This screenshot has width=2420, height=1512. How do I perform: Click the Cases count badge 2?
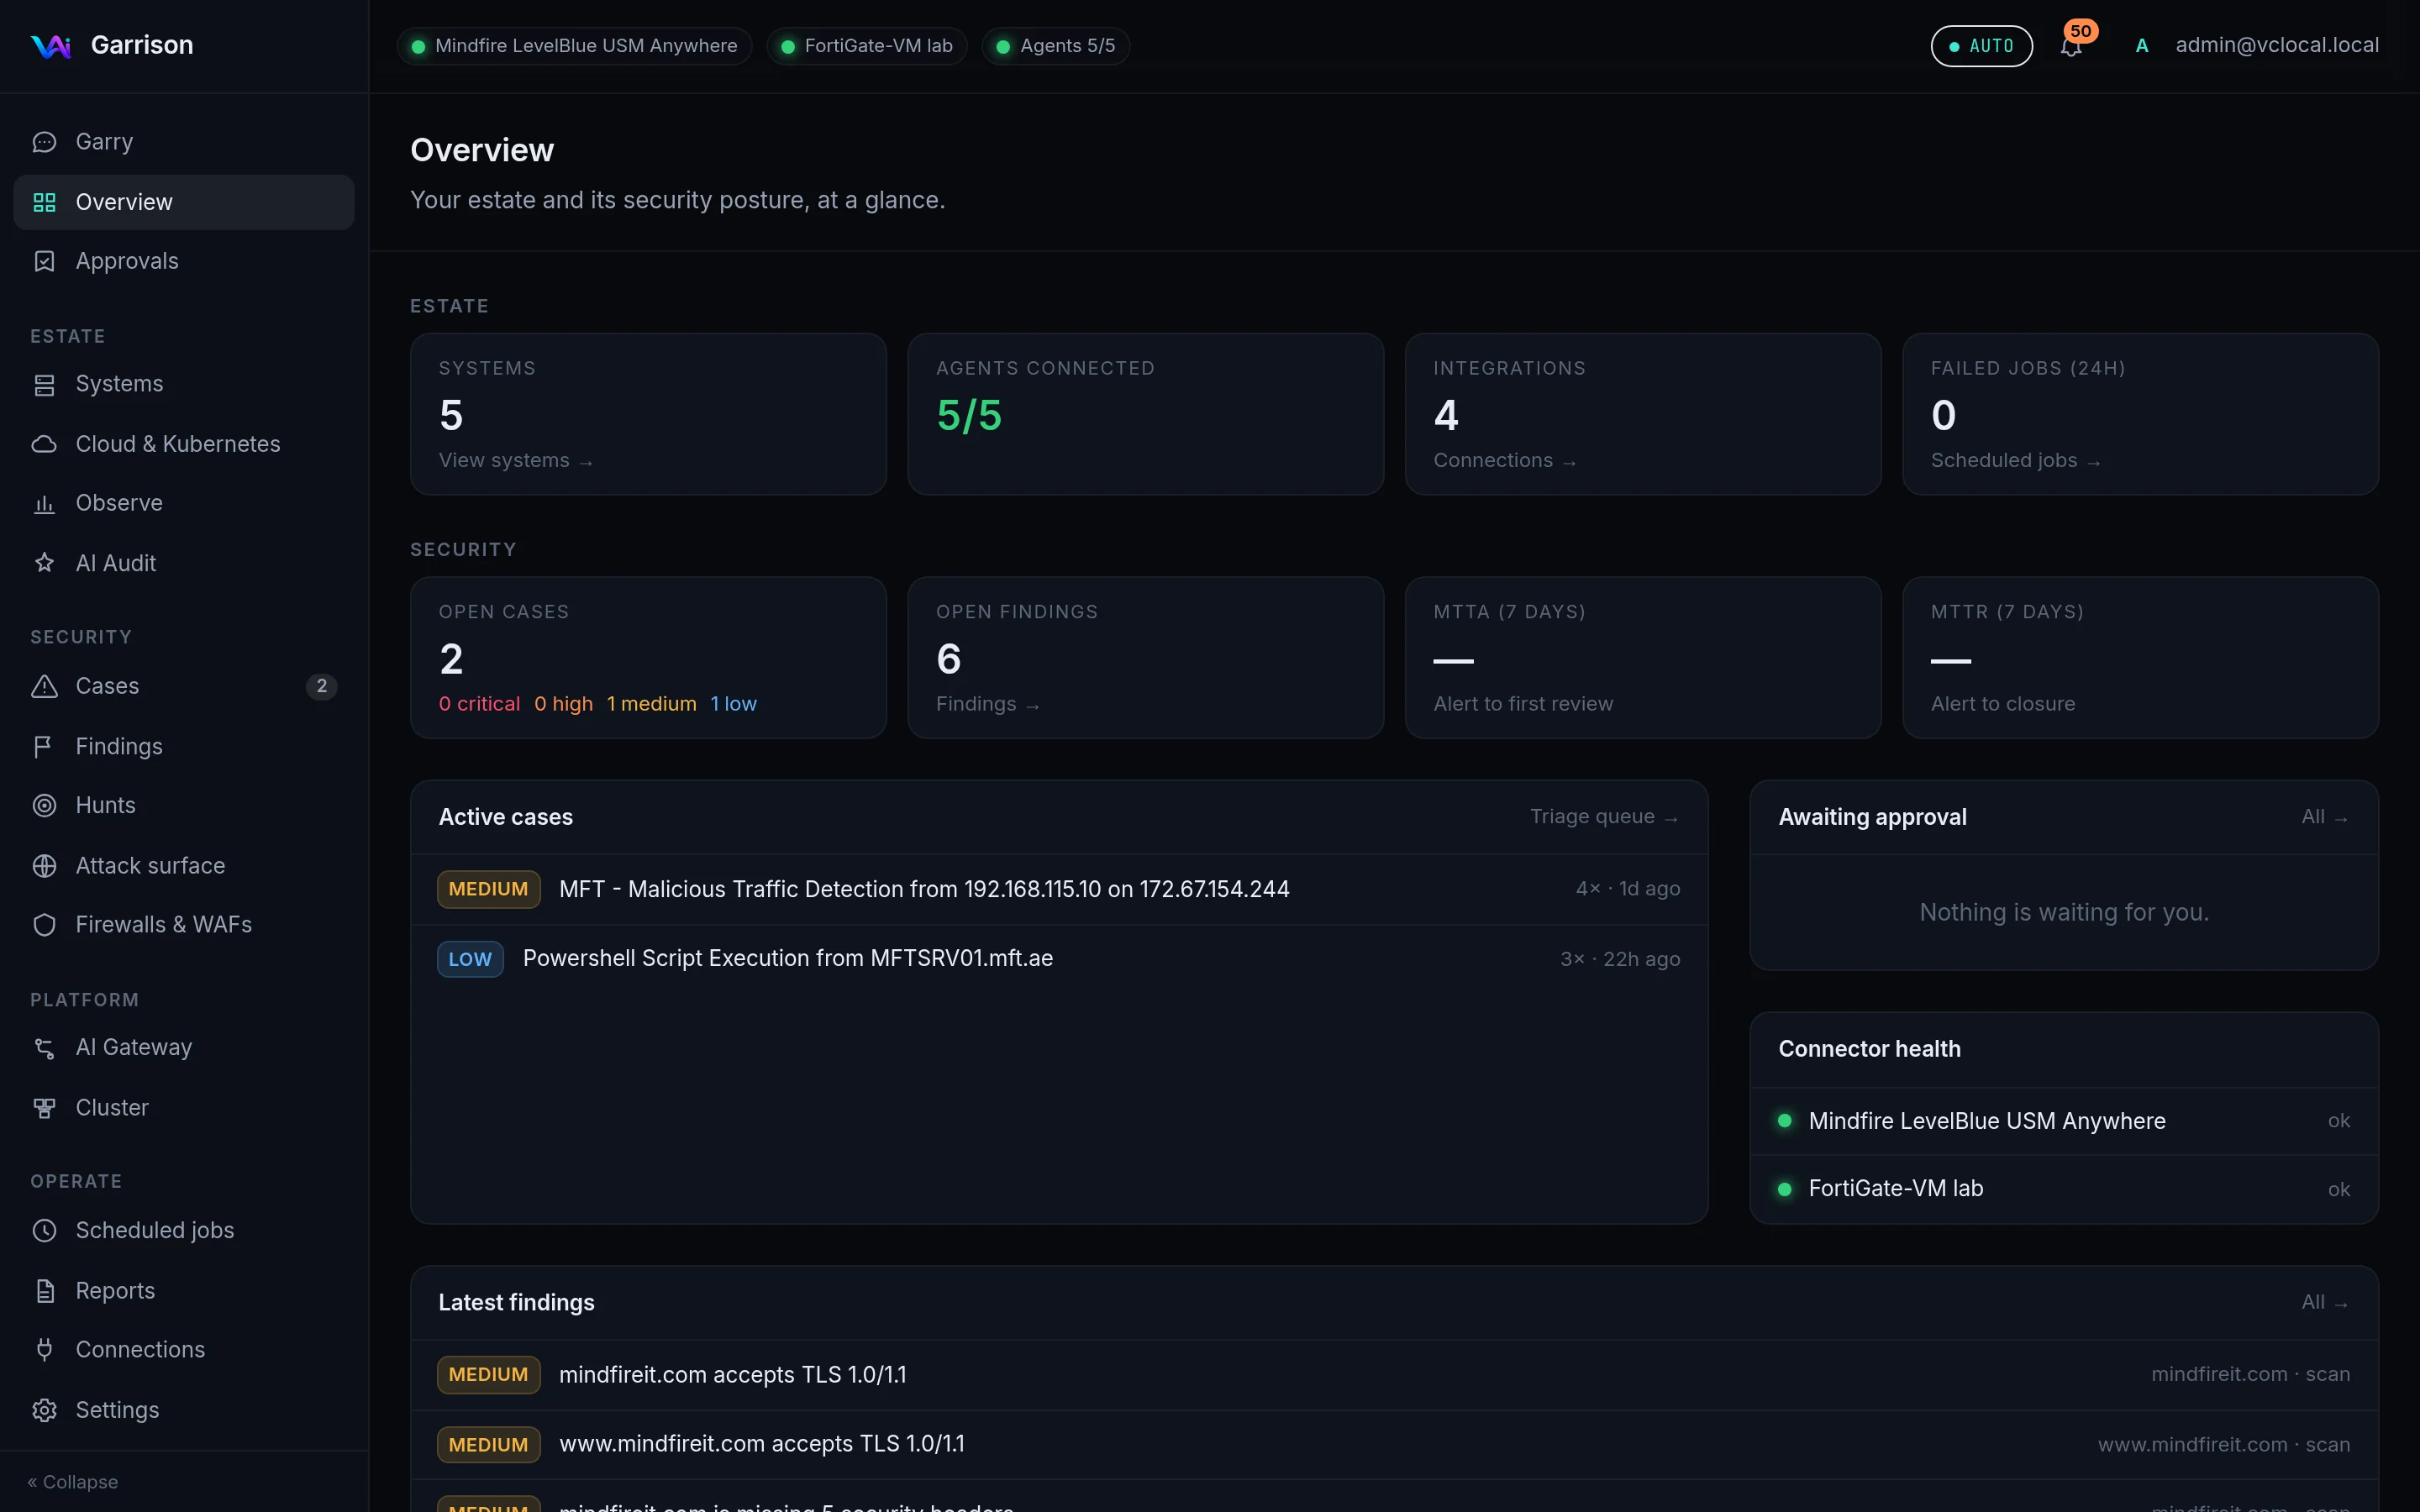[x=321, y=686]
